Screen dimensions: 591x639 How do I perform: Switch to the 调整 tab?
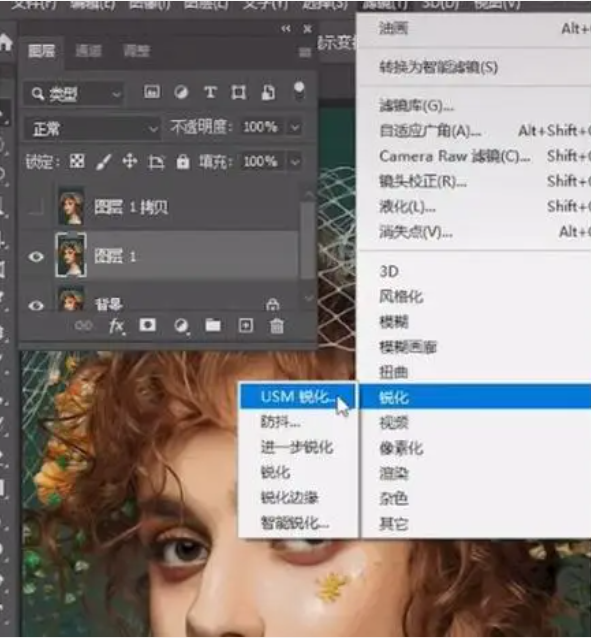(x=137, y=51)
